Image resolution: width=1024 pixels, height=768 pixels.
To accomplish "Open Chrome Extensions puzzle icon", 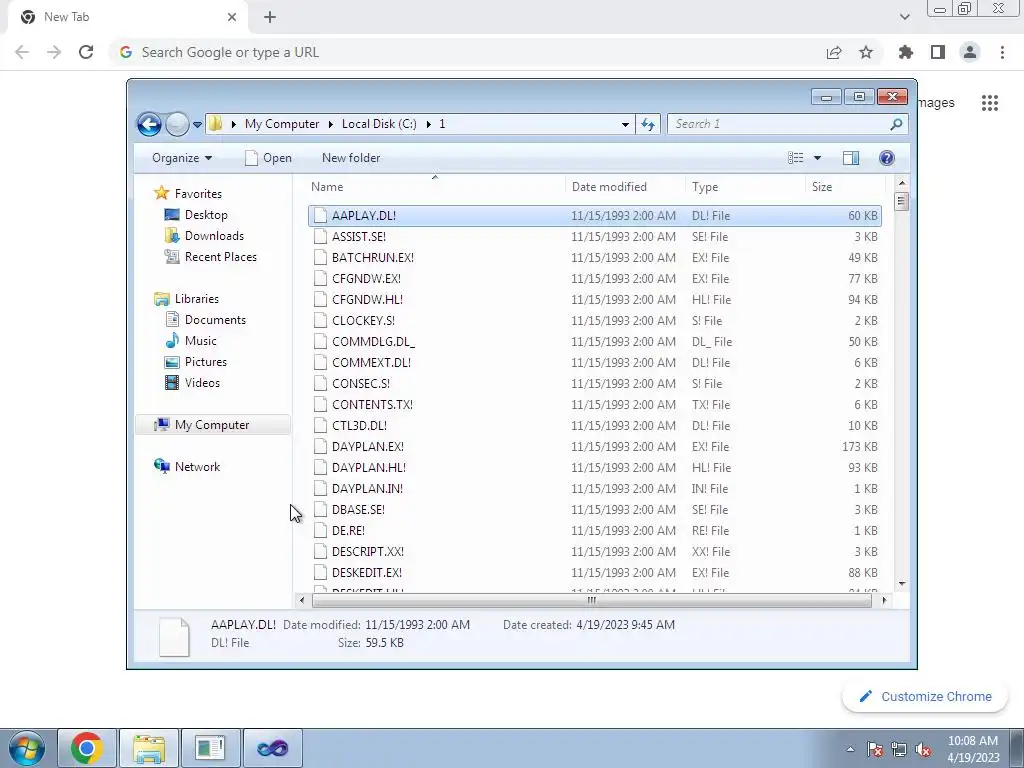I will (x=905, y=52).
